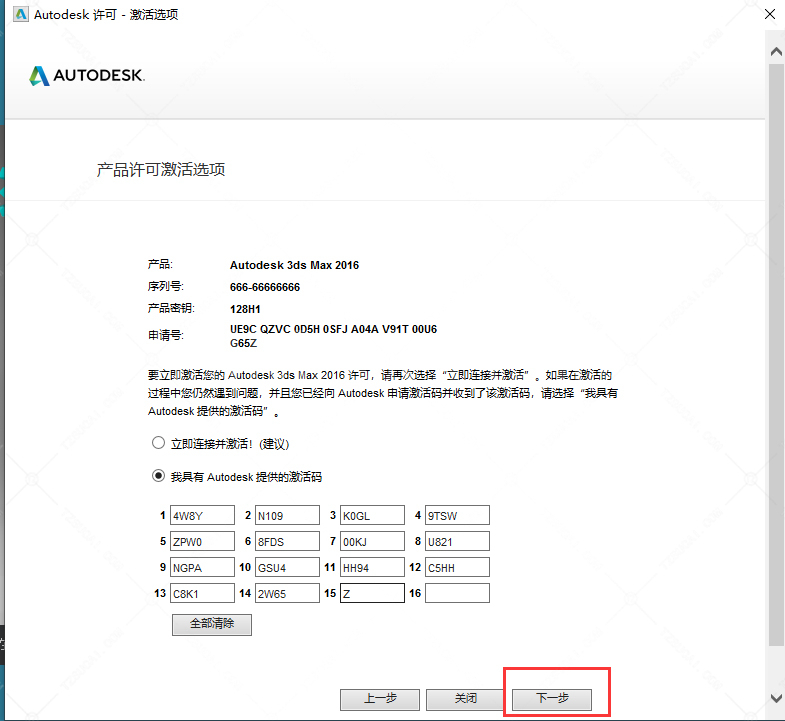
Task: Click the 上一步 back button
Action: [x=380, y=699]
